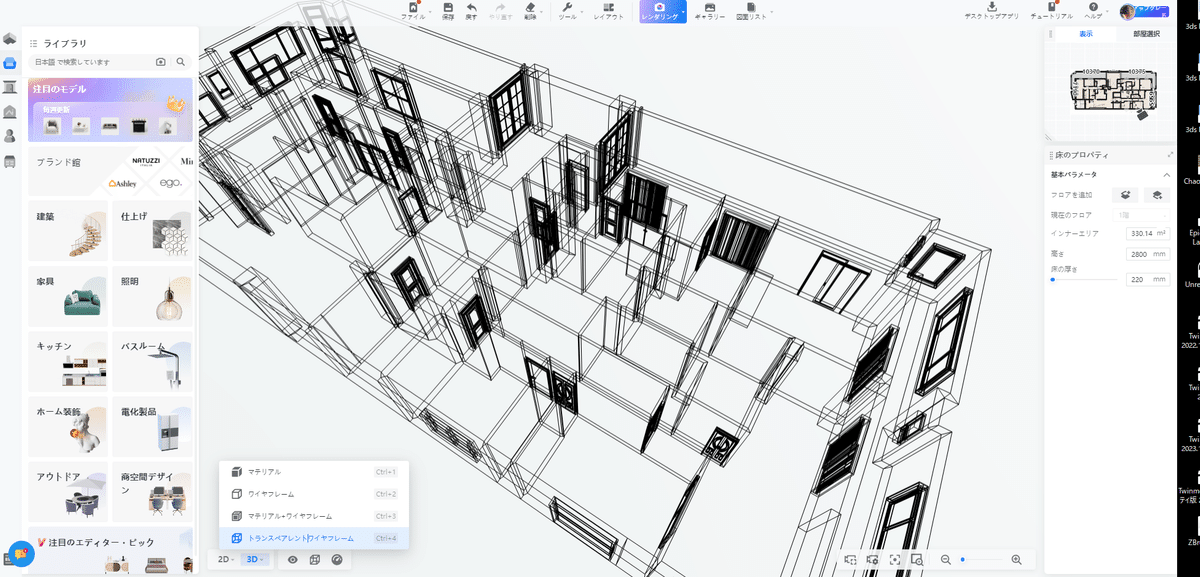Open the 電化製品 category card
Image resolution: width=1200 pixels, height=577 pixels.
coord(152,426)
